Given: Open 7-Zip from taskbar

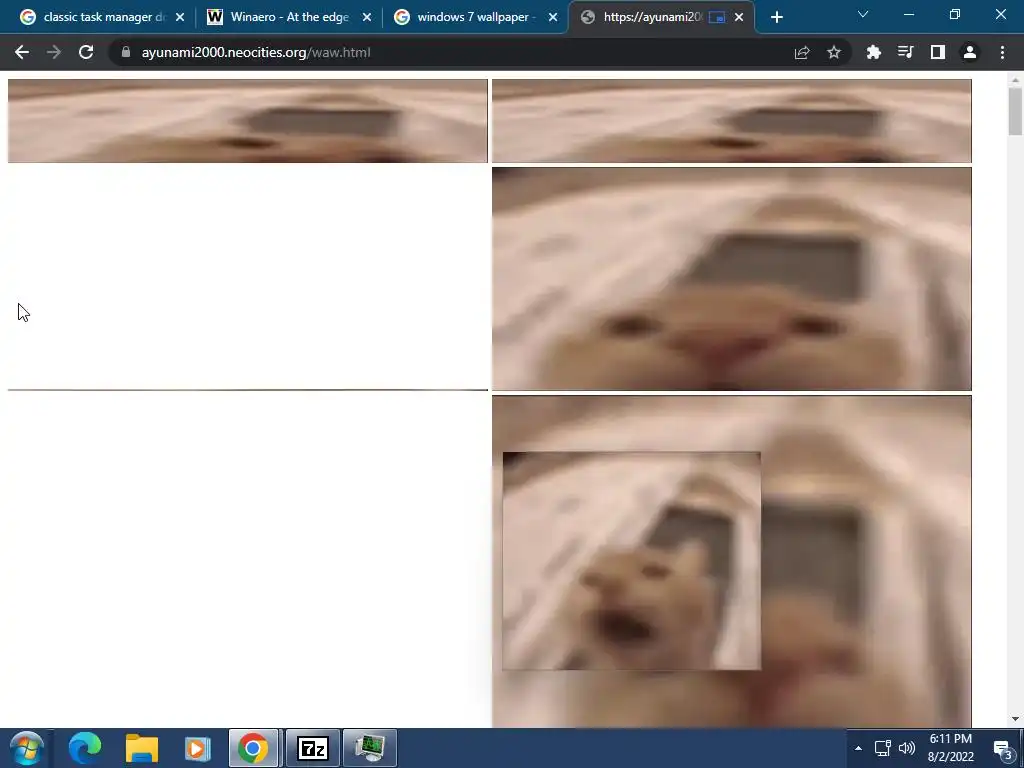Looking at the screenshot, I should (x=312, y=748).
